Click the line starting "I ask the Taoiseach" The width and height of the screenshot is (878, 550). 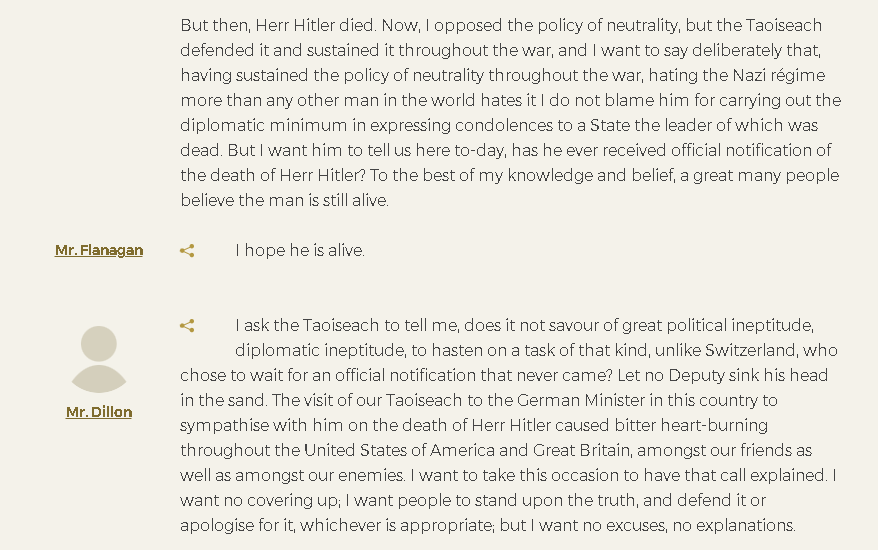(525, 325)
